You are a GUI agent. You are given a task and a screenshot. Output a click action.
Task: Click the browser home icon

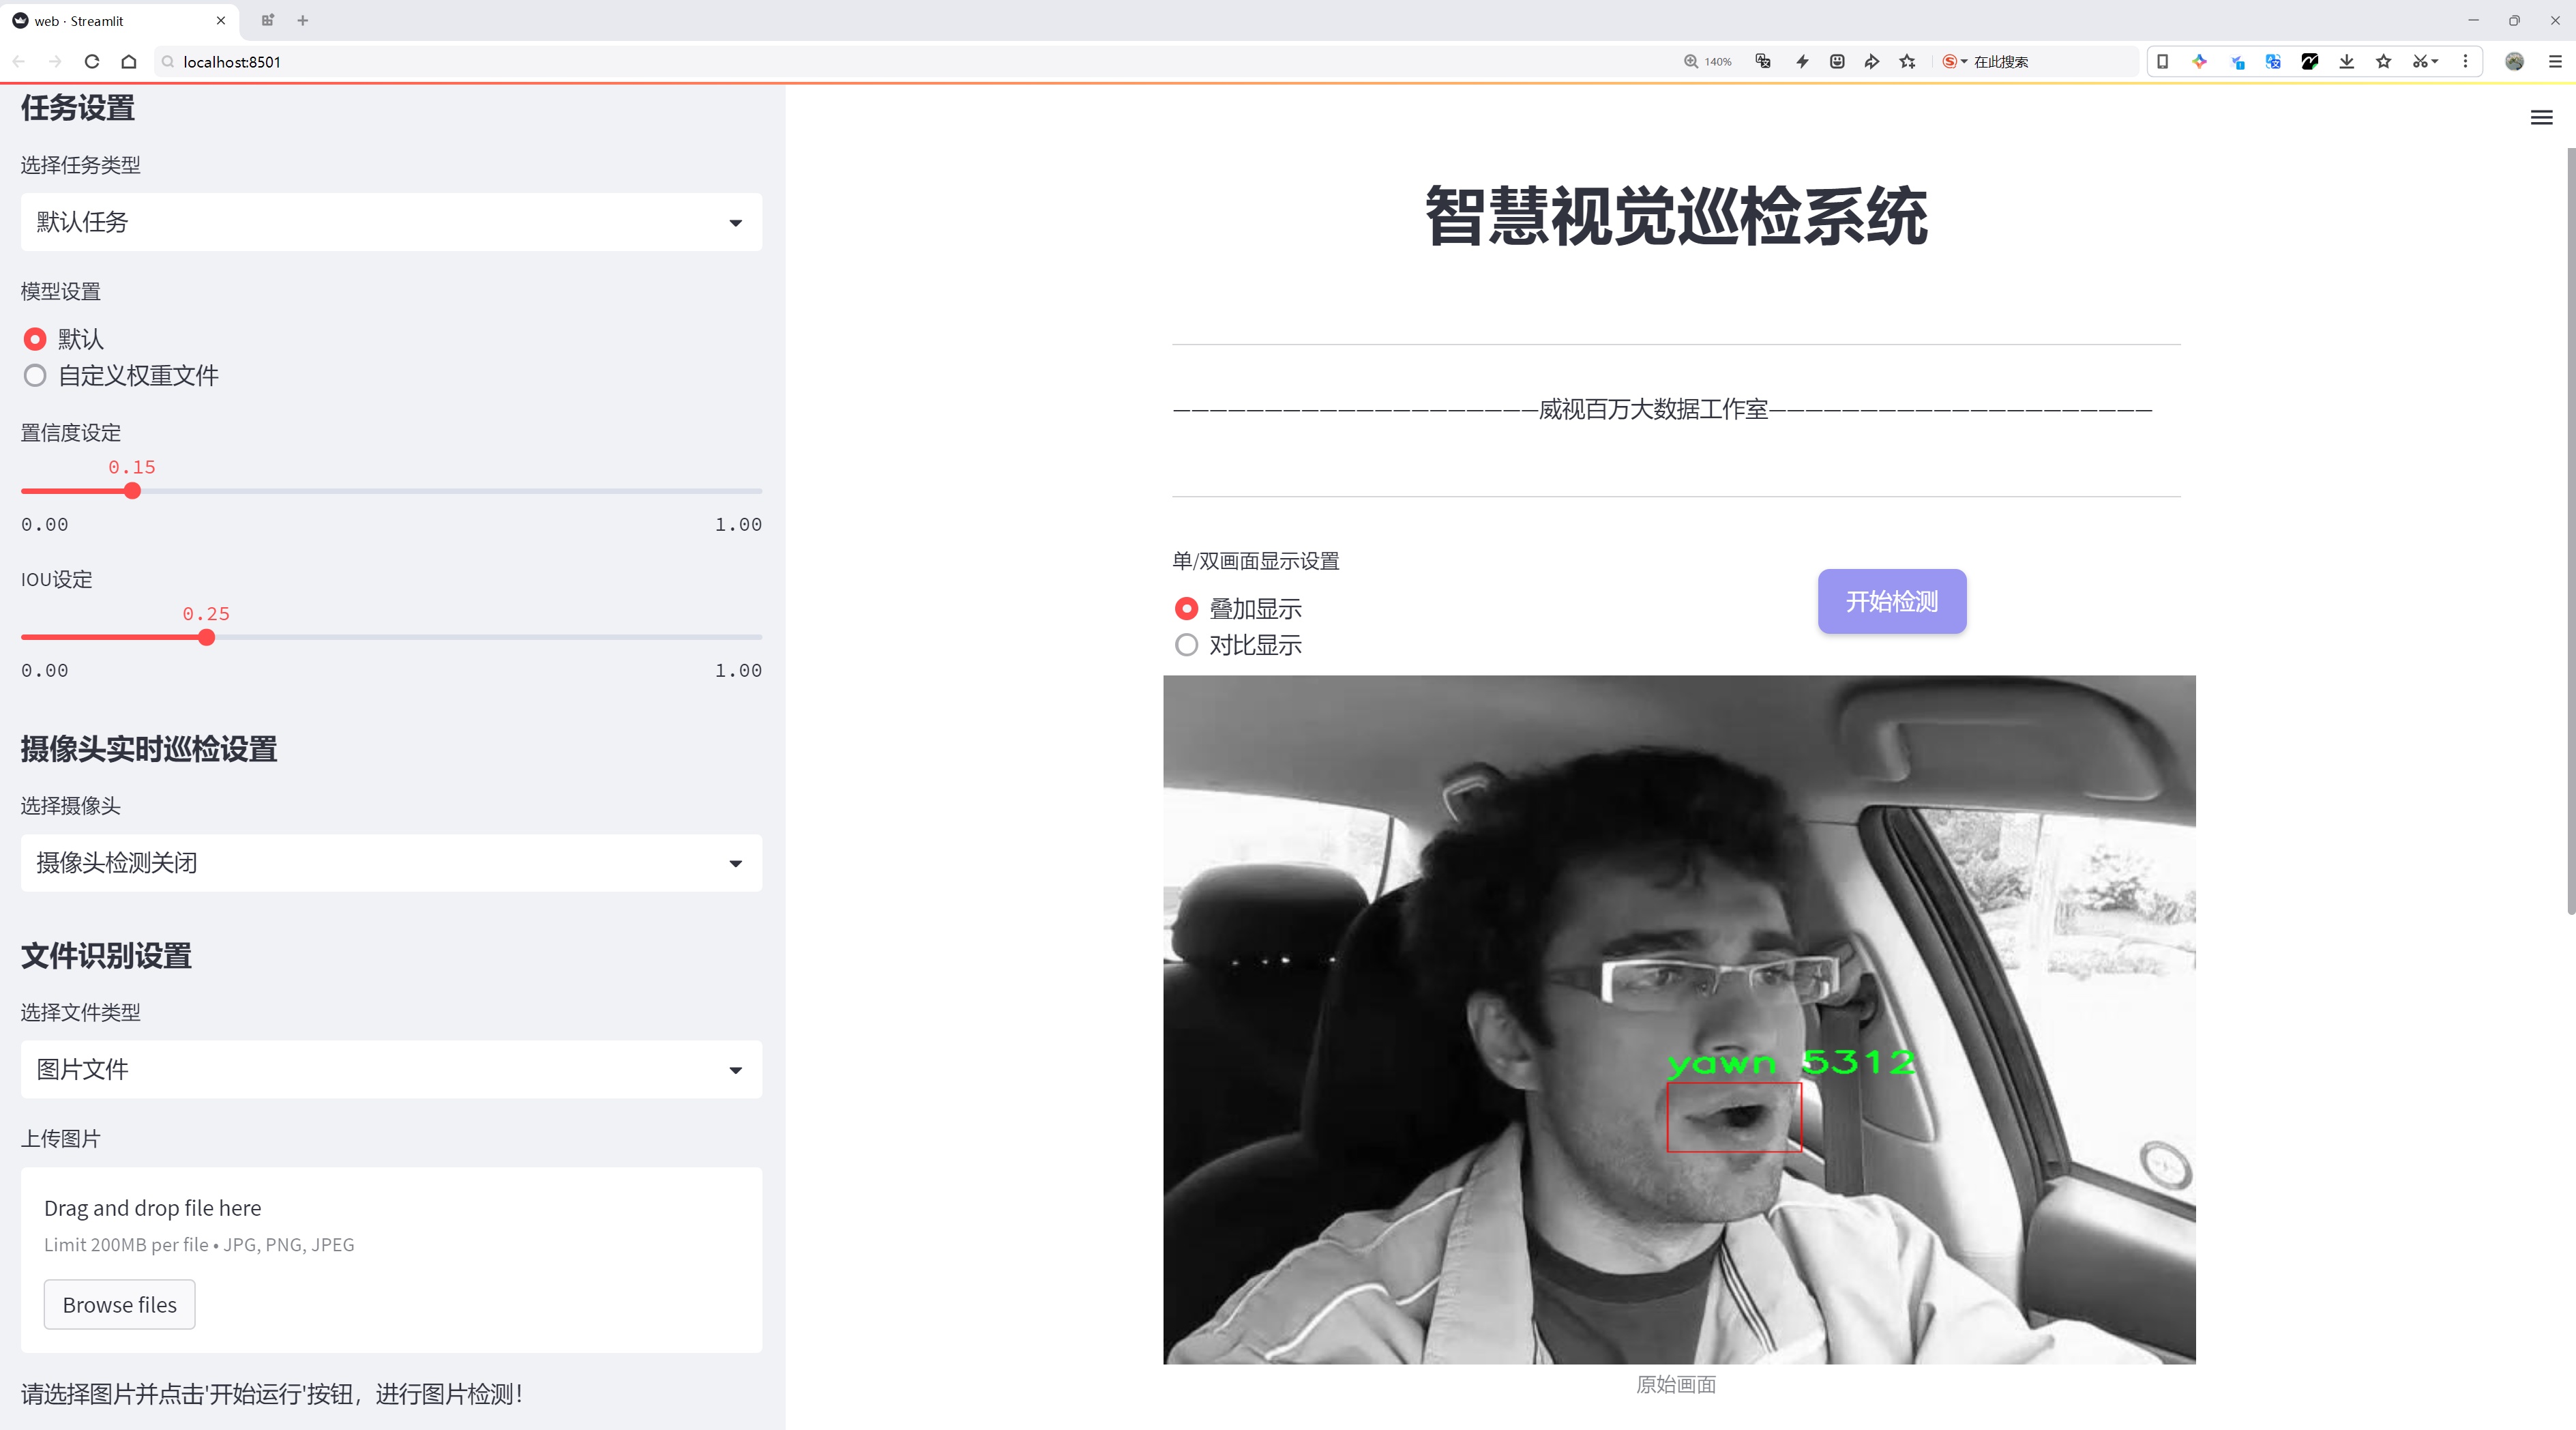(x=129, y=61)
